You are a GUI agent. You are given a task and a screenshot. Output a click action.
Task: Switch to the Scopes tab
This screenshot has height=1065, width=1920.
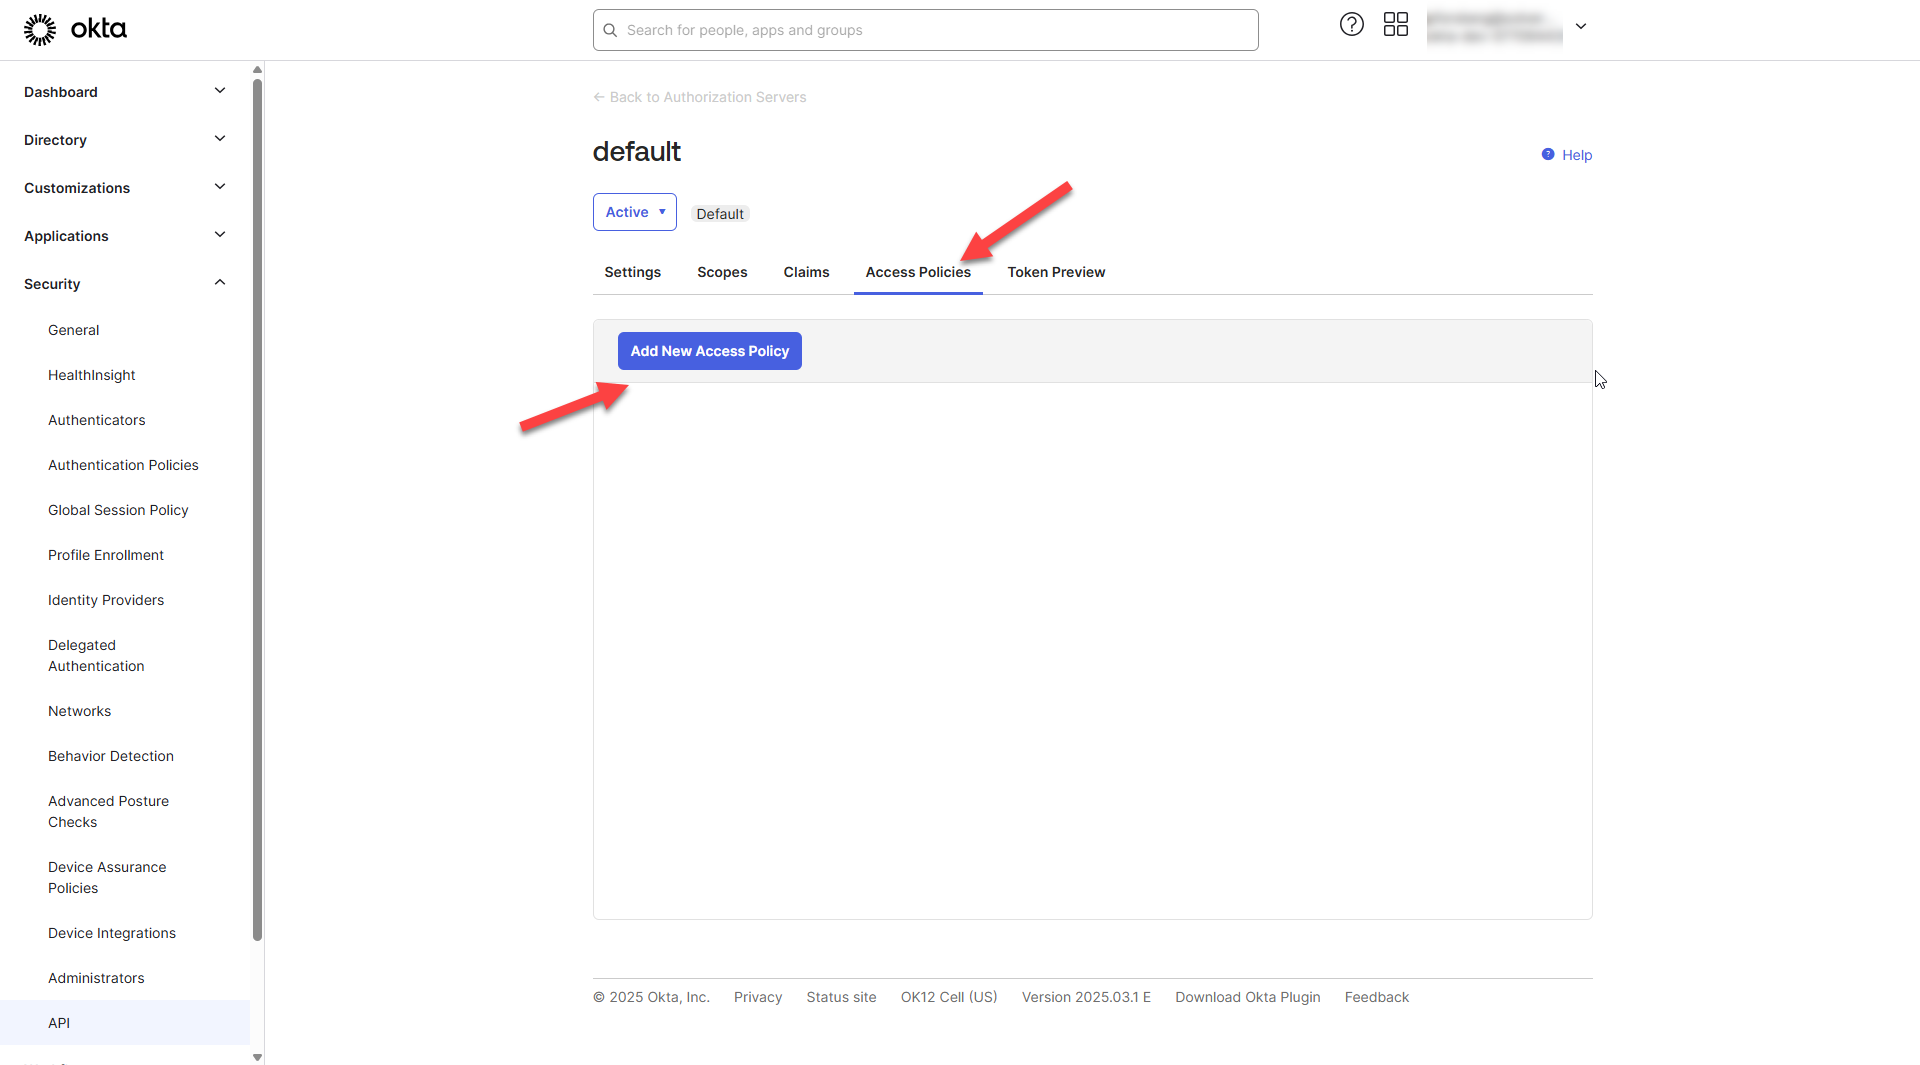point(722,272)
